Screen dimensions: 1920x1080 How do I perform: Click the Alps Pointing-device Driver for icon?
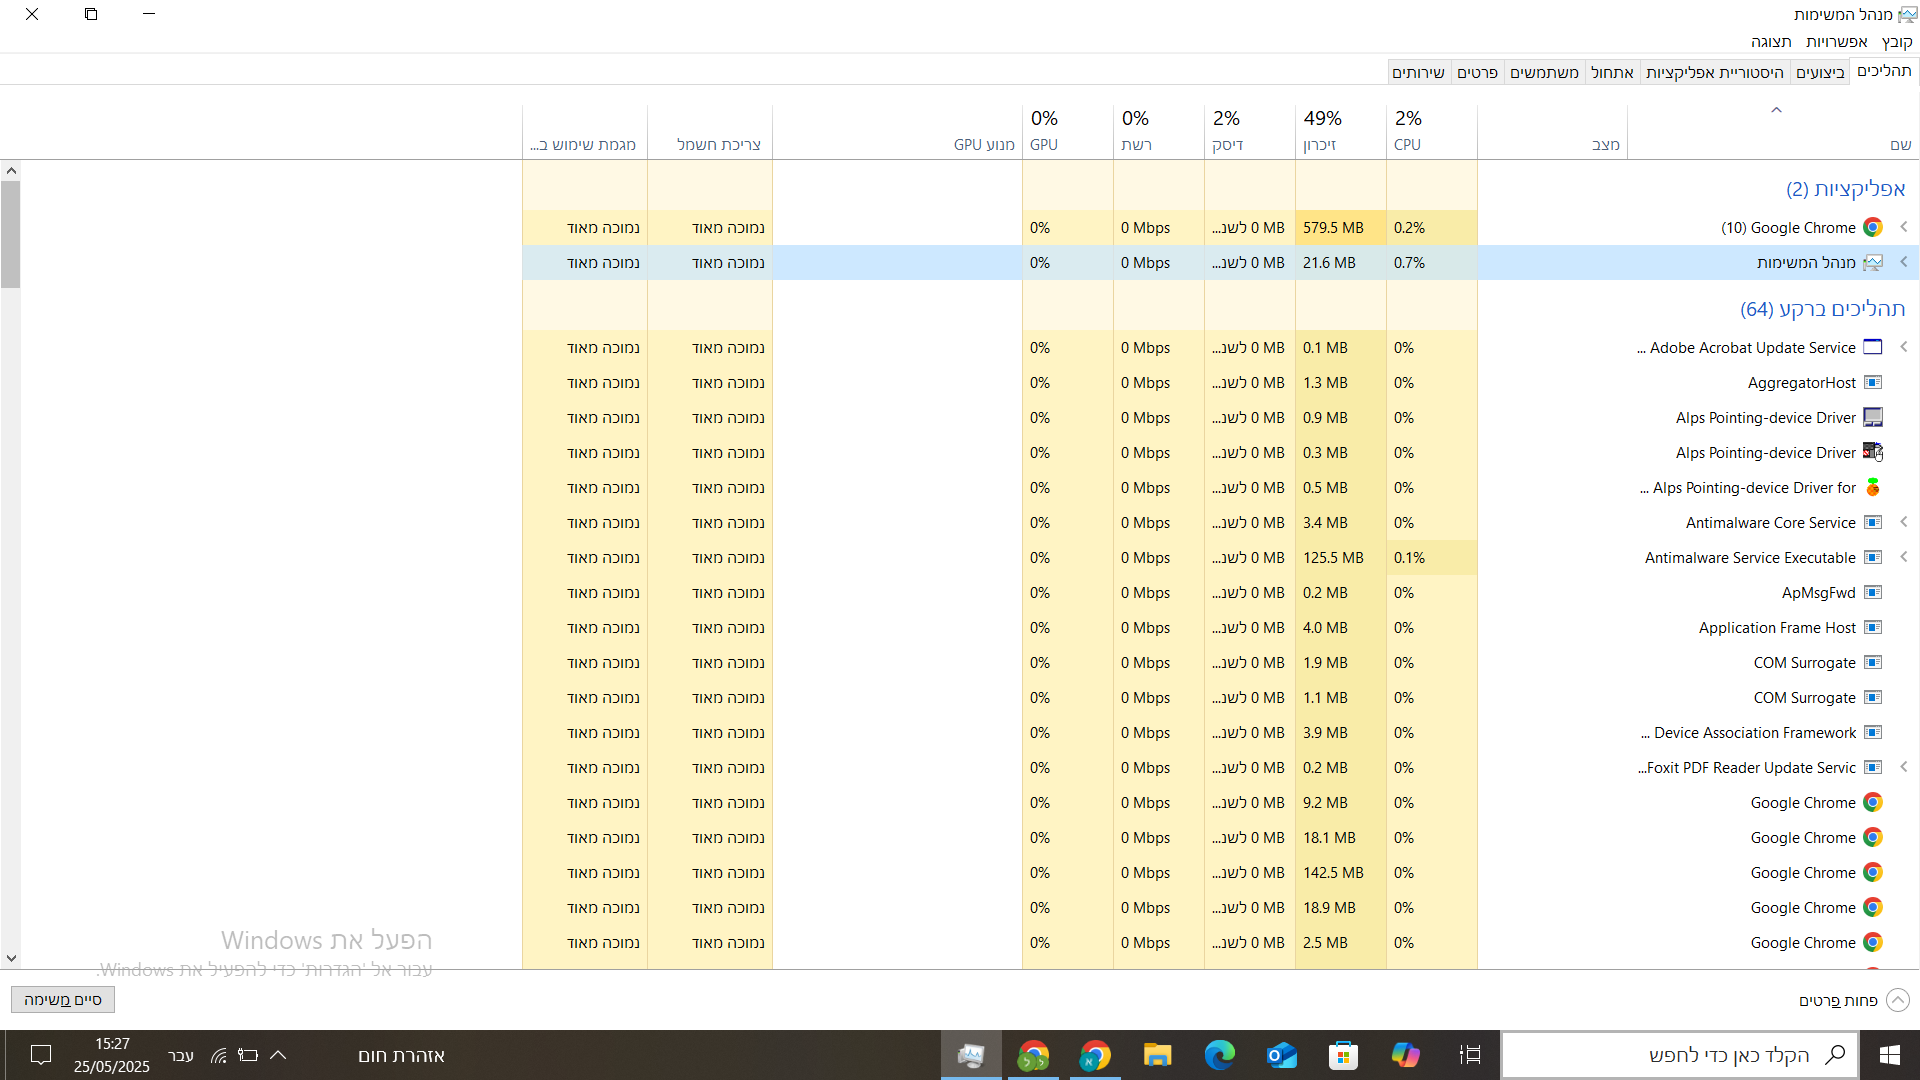[1873, 488]
